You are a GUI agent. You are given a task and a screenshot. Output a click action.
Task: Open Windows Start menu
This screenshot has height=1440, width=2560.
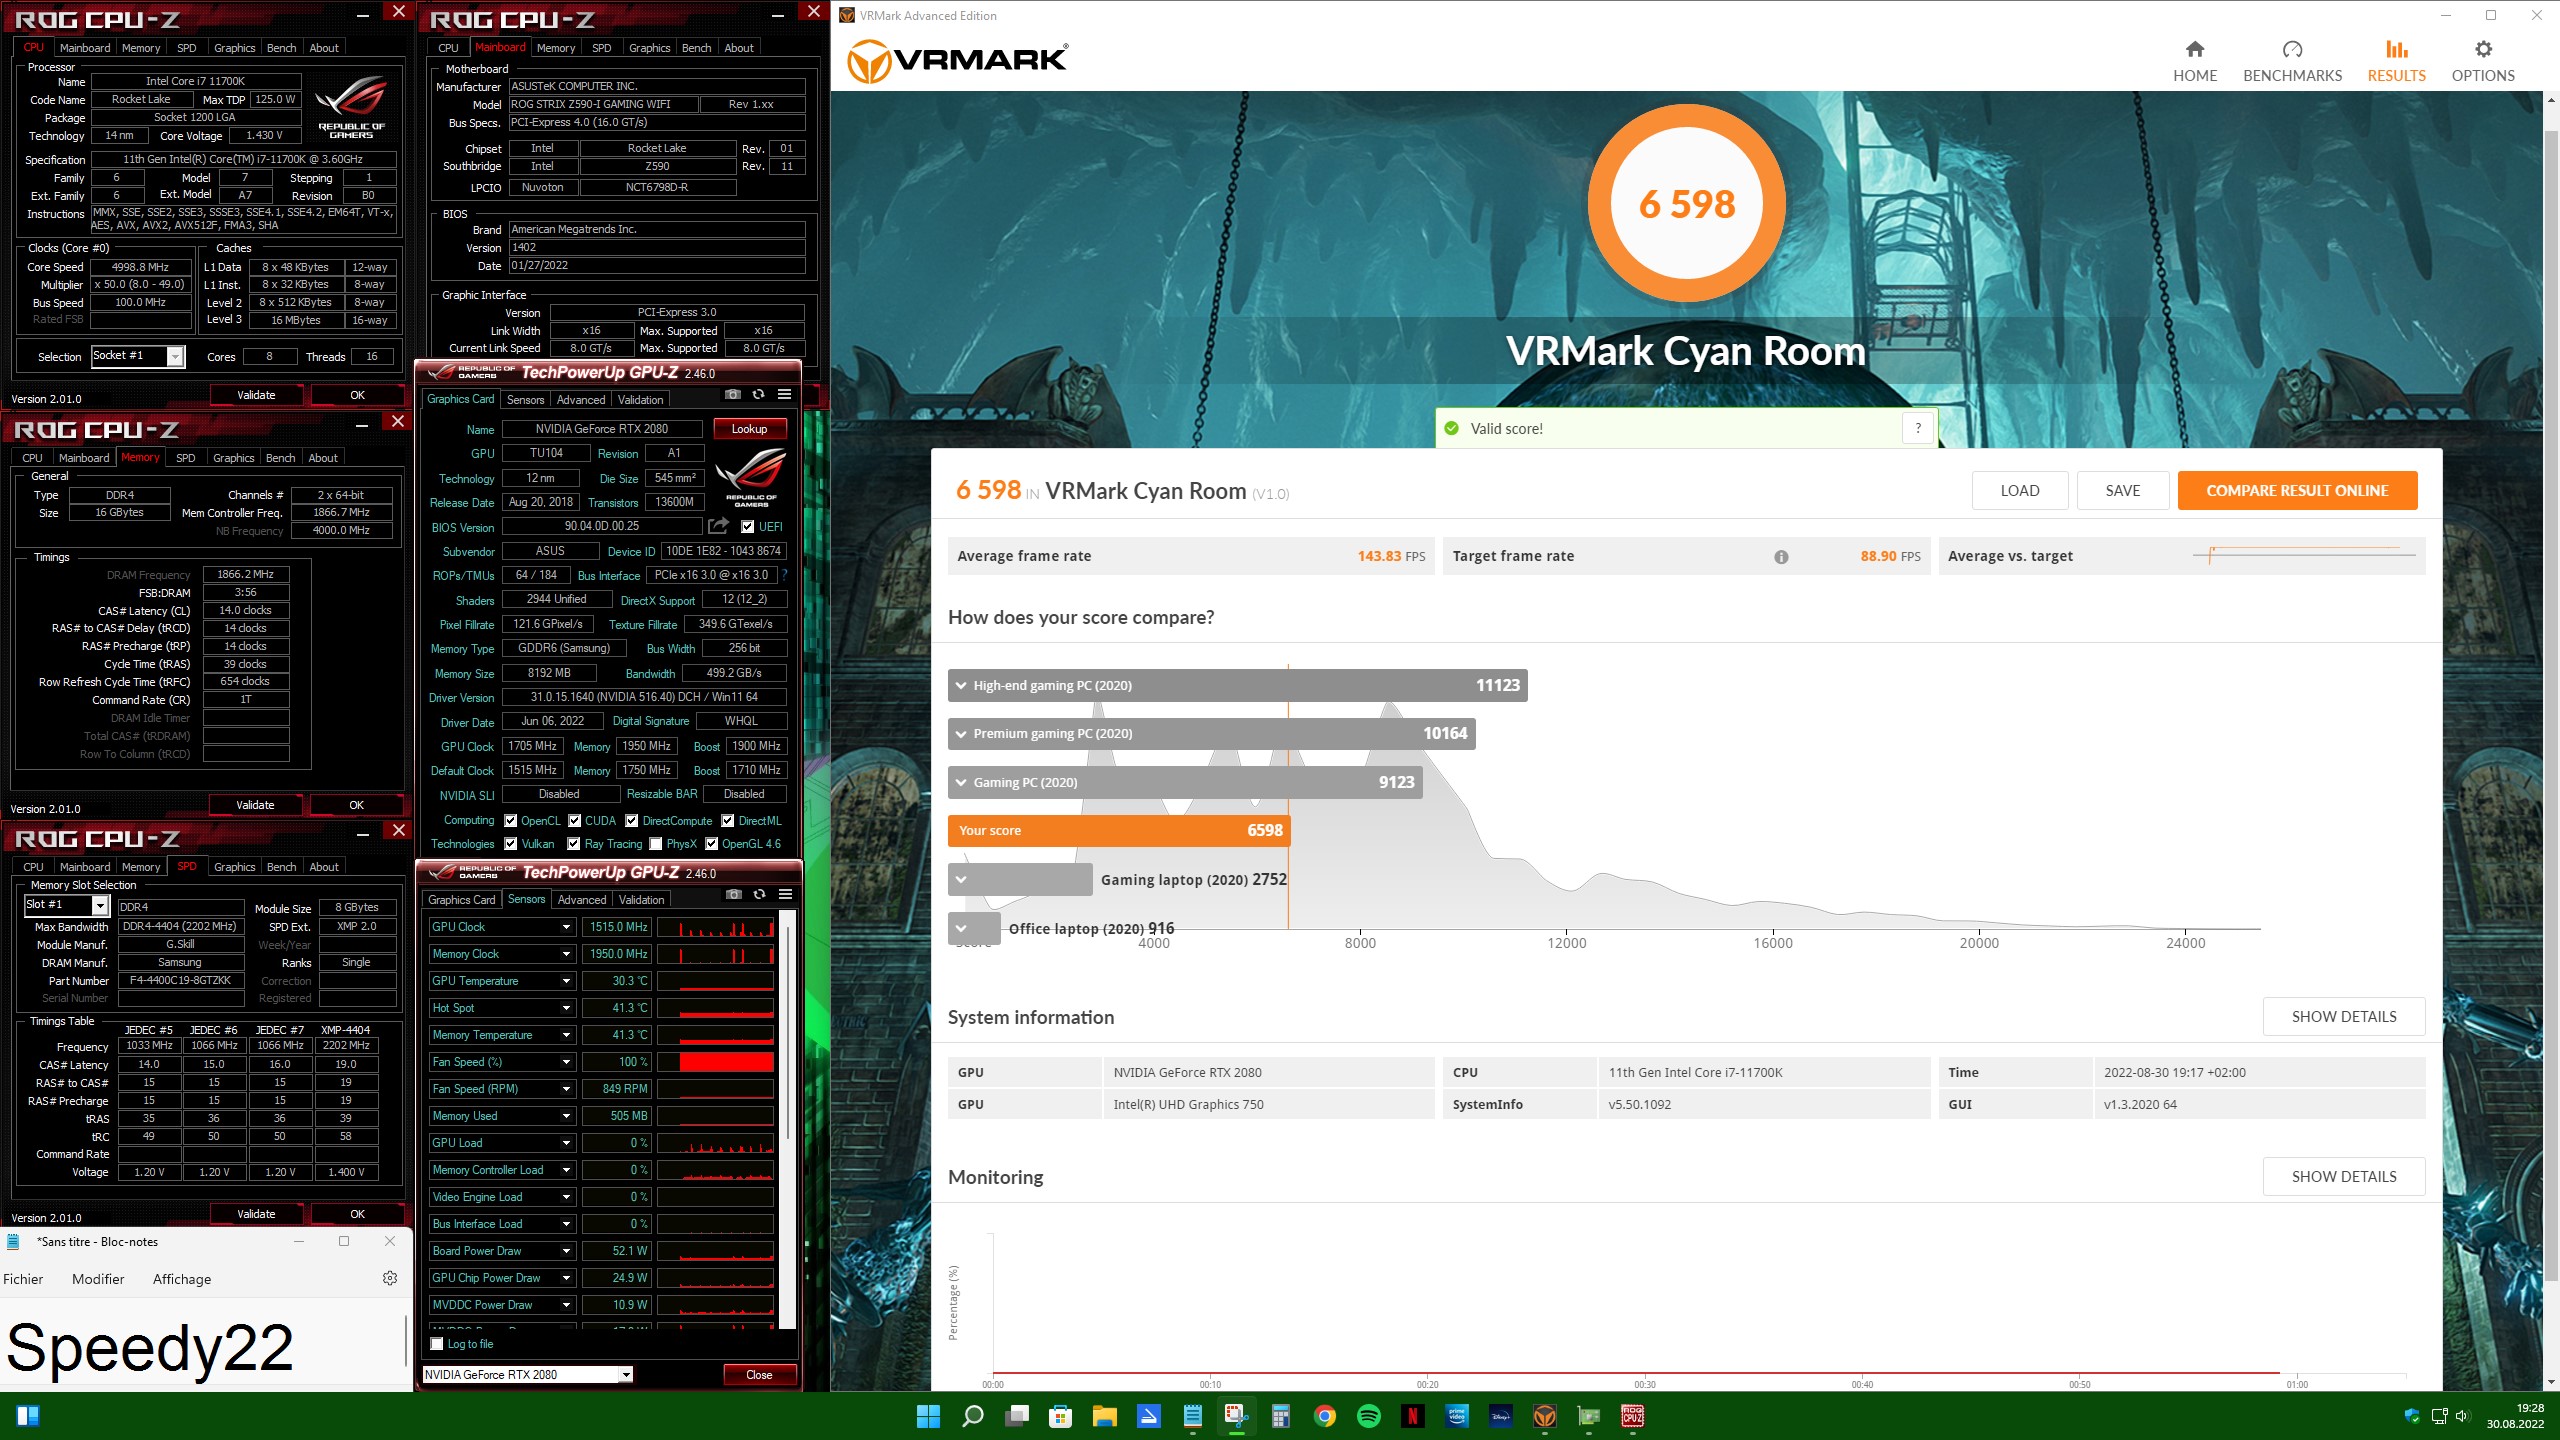pyautogui.click(x=928, y=1416)
